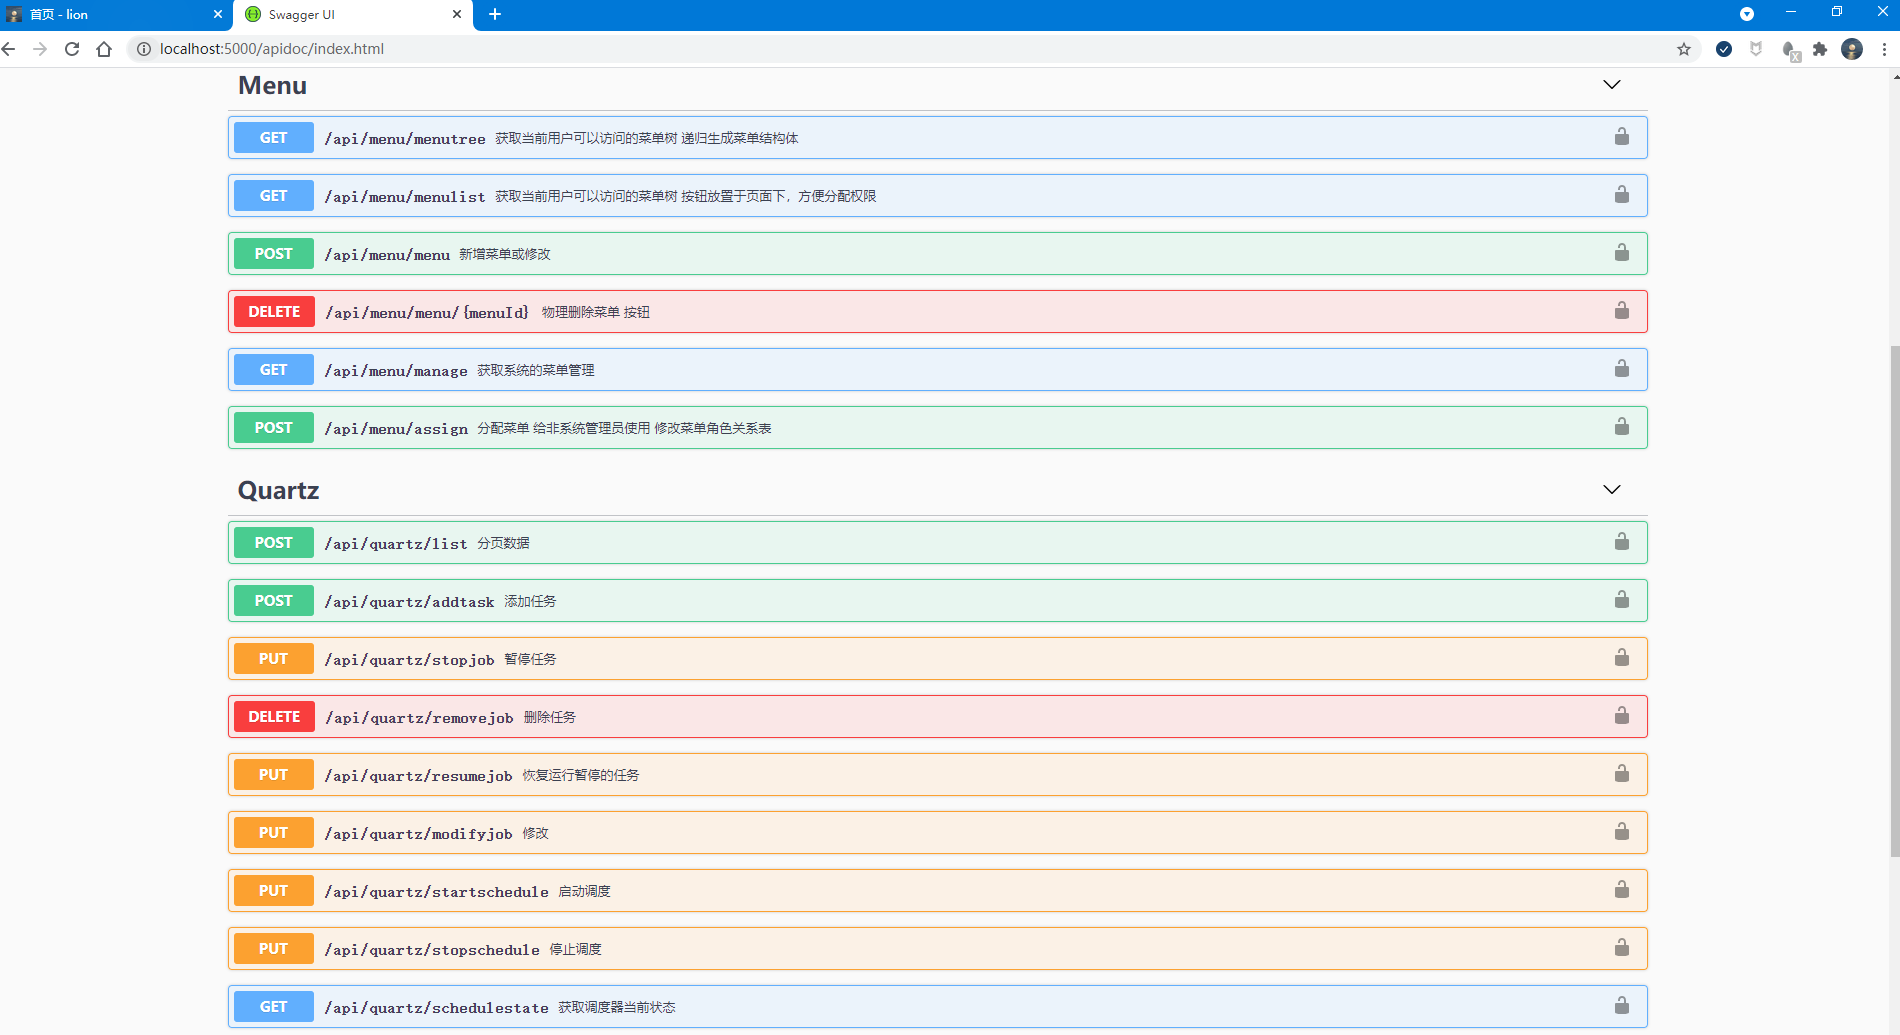Viewport: 1900px width, 1035px height.
Task: Click the DELETE badge for /api/quartz/removejob
Action: tap(274, 717)
